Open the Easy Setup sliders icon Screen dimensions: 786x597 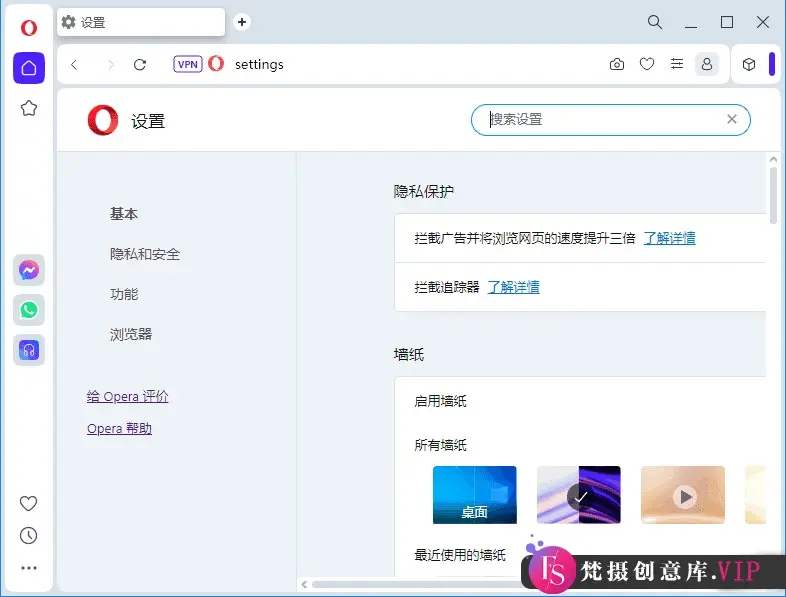(677, 64)
